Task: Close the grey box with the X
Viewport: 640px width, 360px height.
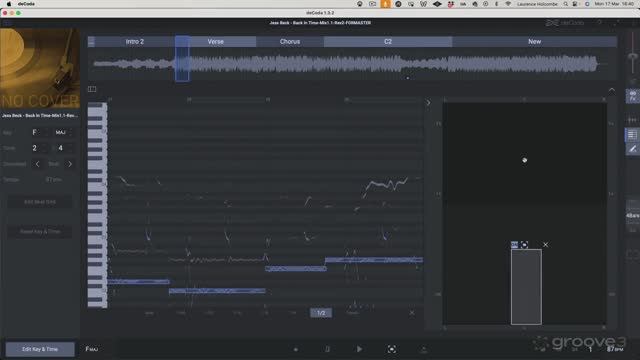Action: (x=546, y=244)
